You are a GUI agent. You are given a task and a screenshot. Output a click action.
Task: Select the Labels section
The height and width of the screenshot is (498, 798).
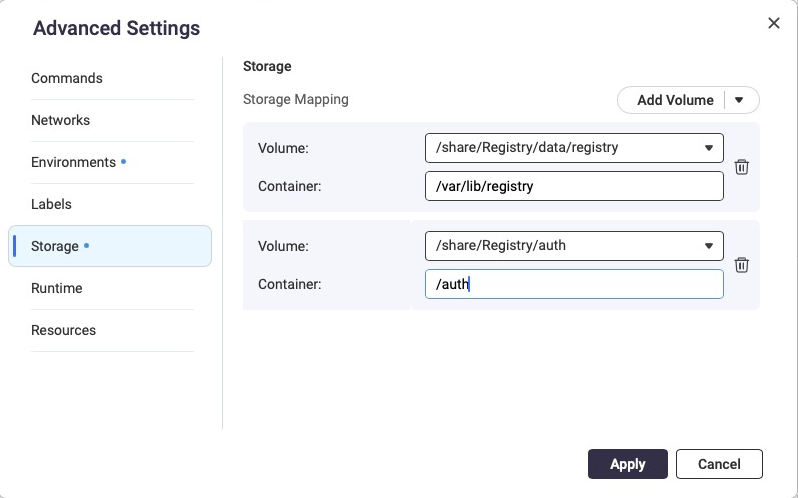(x=51, y=204)
